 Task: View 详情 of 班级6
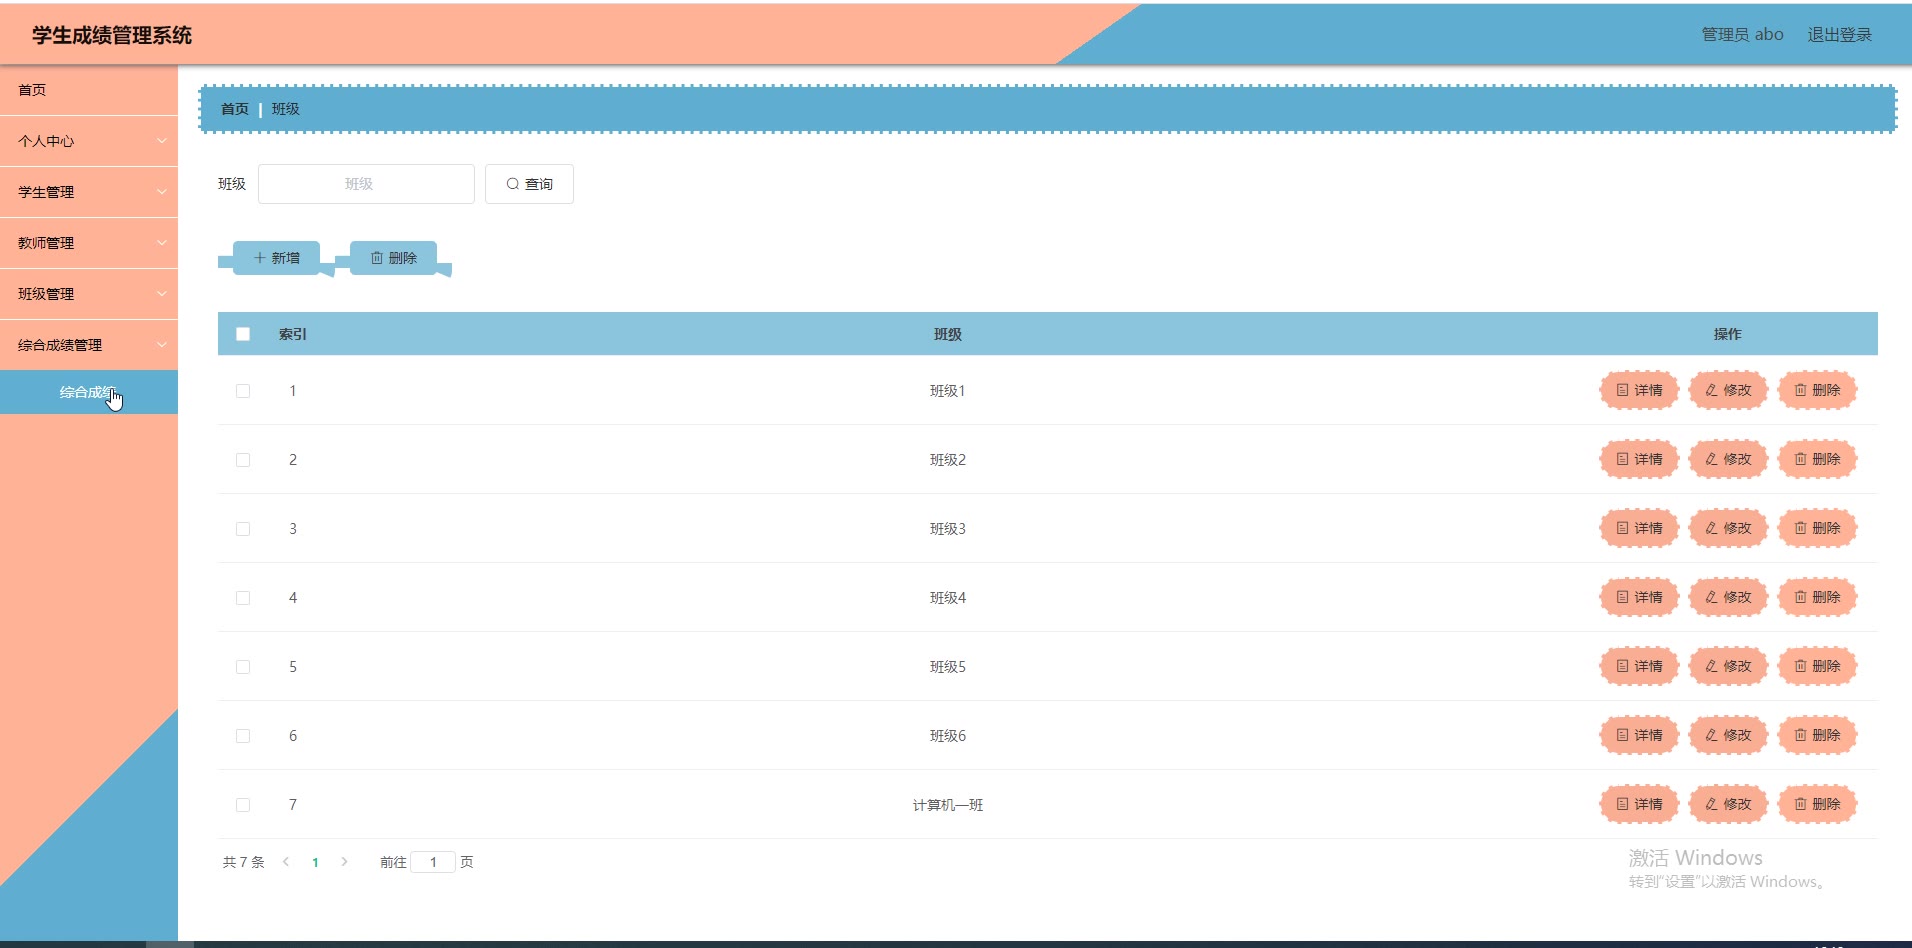coord(1639,735)
